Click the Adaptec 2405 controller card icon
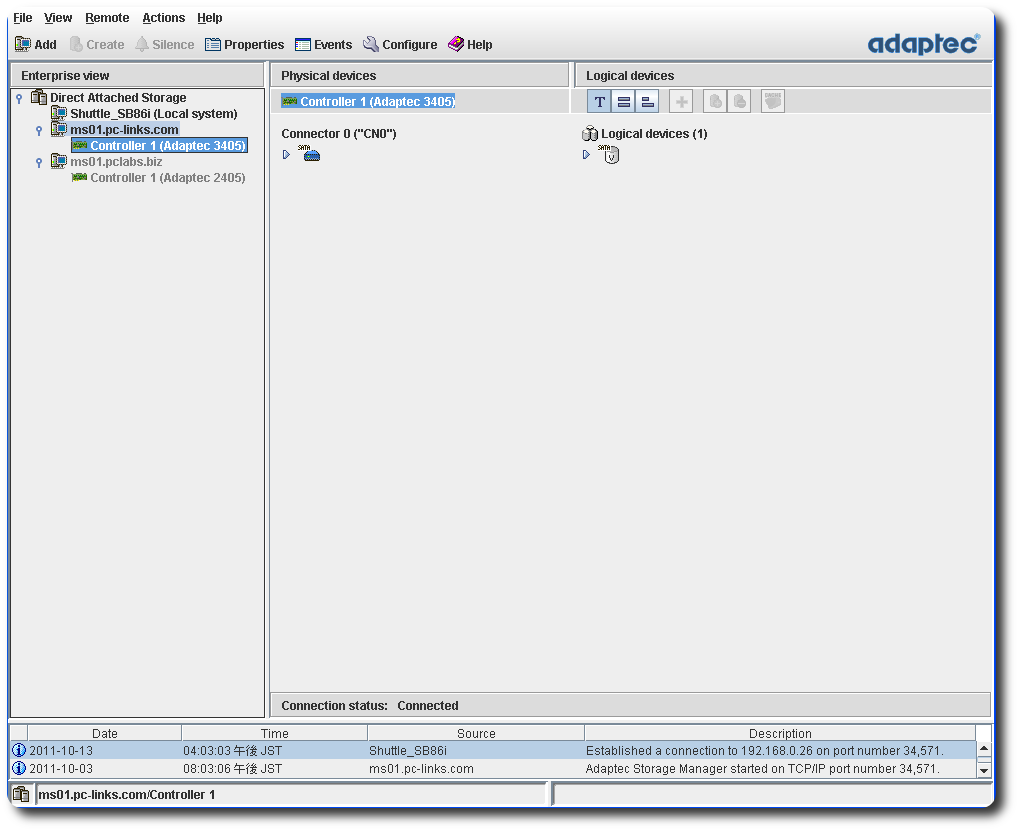The width and height of the screenshot is (1019, 831). click(x=79, y=177)
